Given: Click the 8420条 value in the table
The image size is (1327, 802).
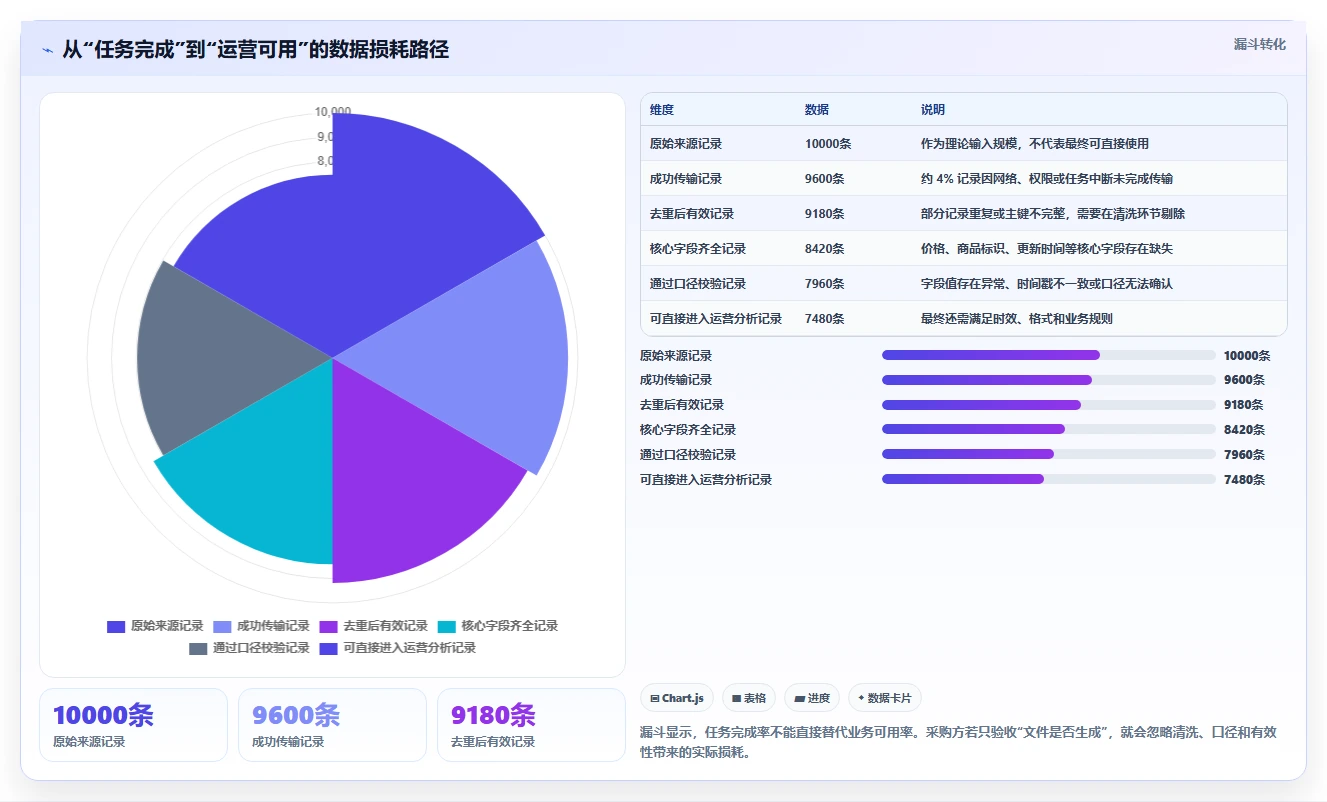Looking at the screenshot, I should tap(825, 249).
